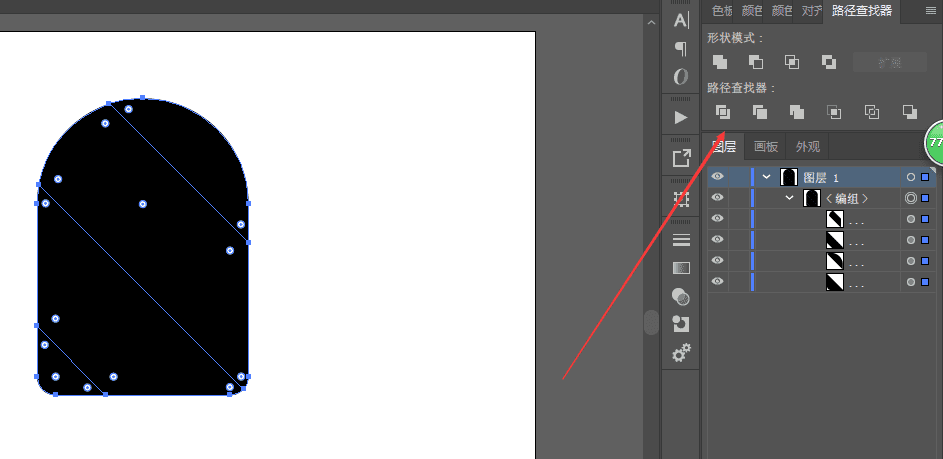943x459 pixels.
Task: Open the OpenType panel icon
Action: (x=681, y=76)
